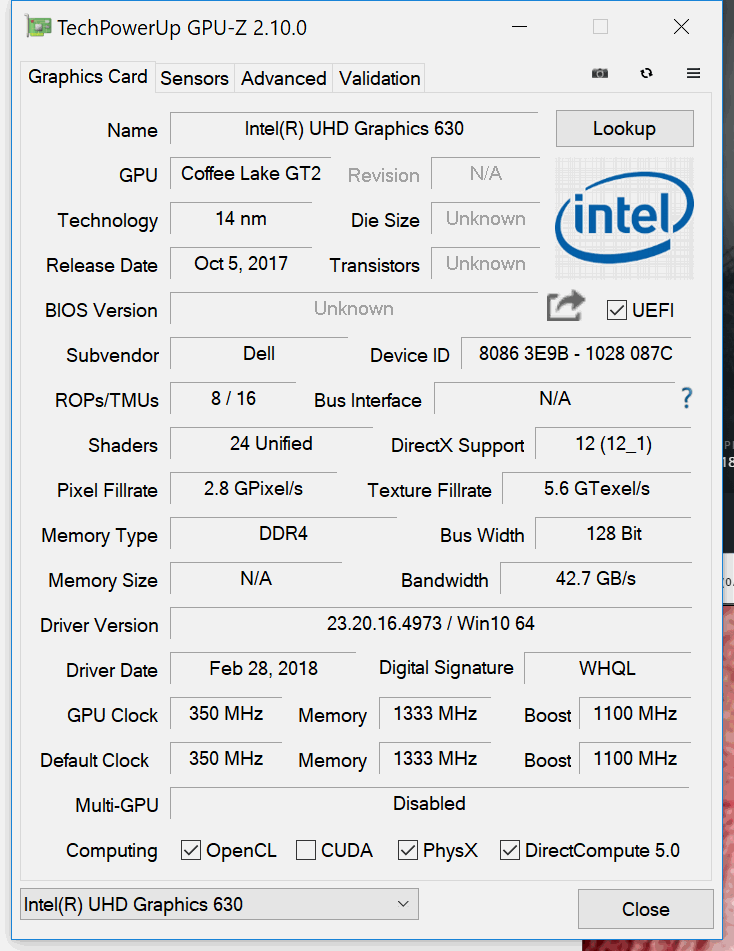Click the screenshot camera icon
The image size is (734, 951).
pos(599,74)
